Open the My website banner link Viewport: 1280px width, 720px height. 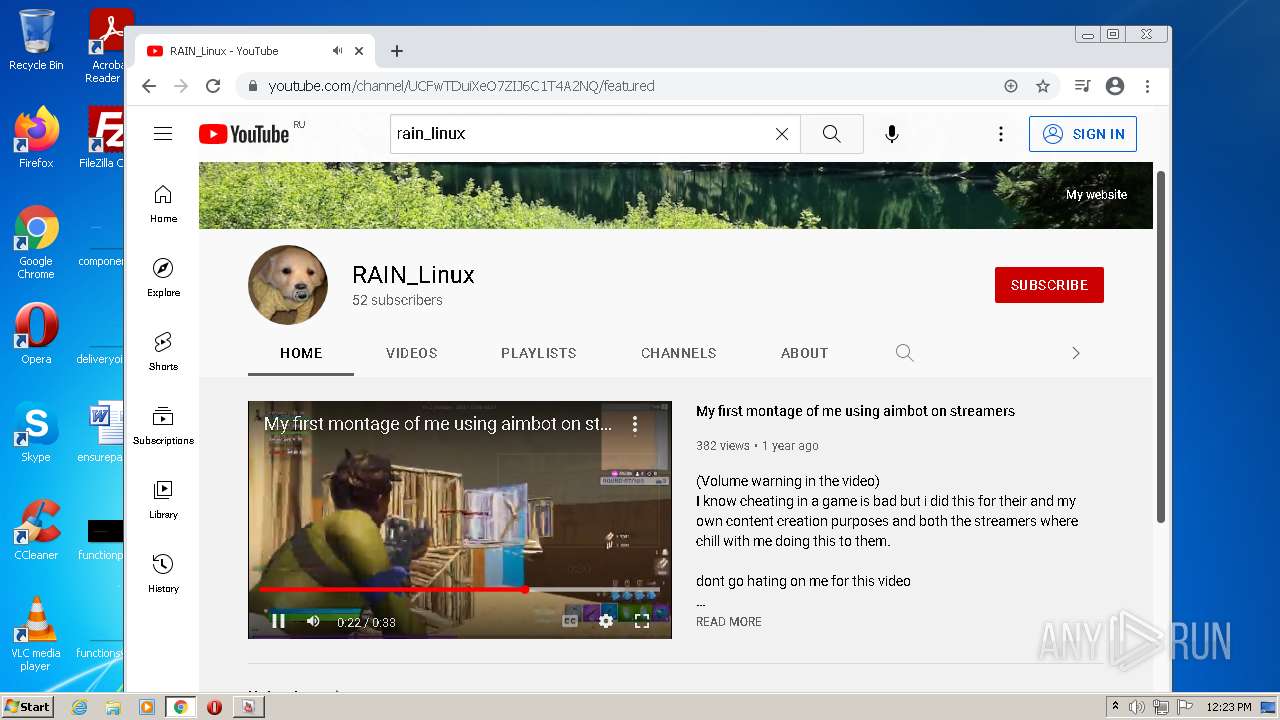(x=1096, y=195)
